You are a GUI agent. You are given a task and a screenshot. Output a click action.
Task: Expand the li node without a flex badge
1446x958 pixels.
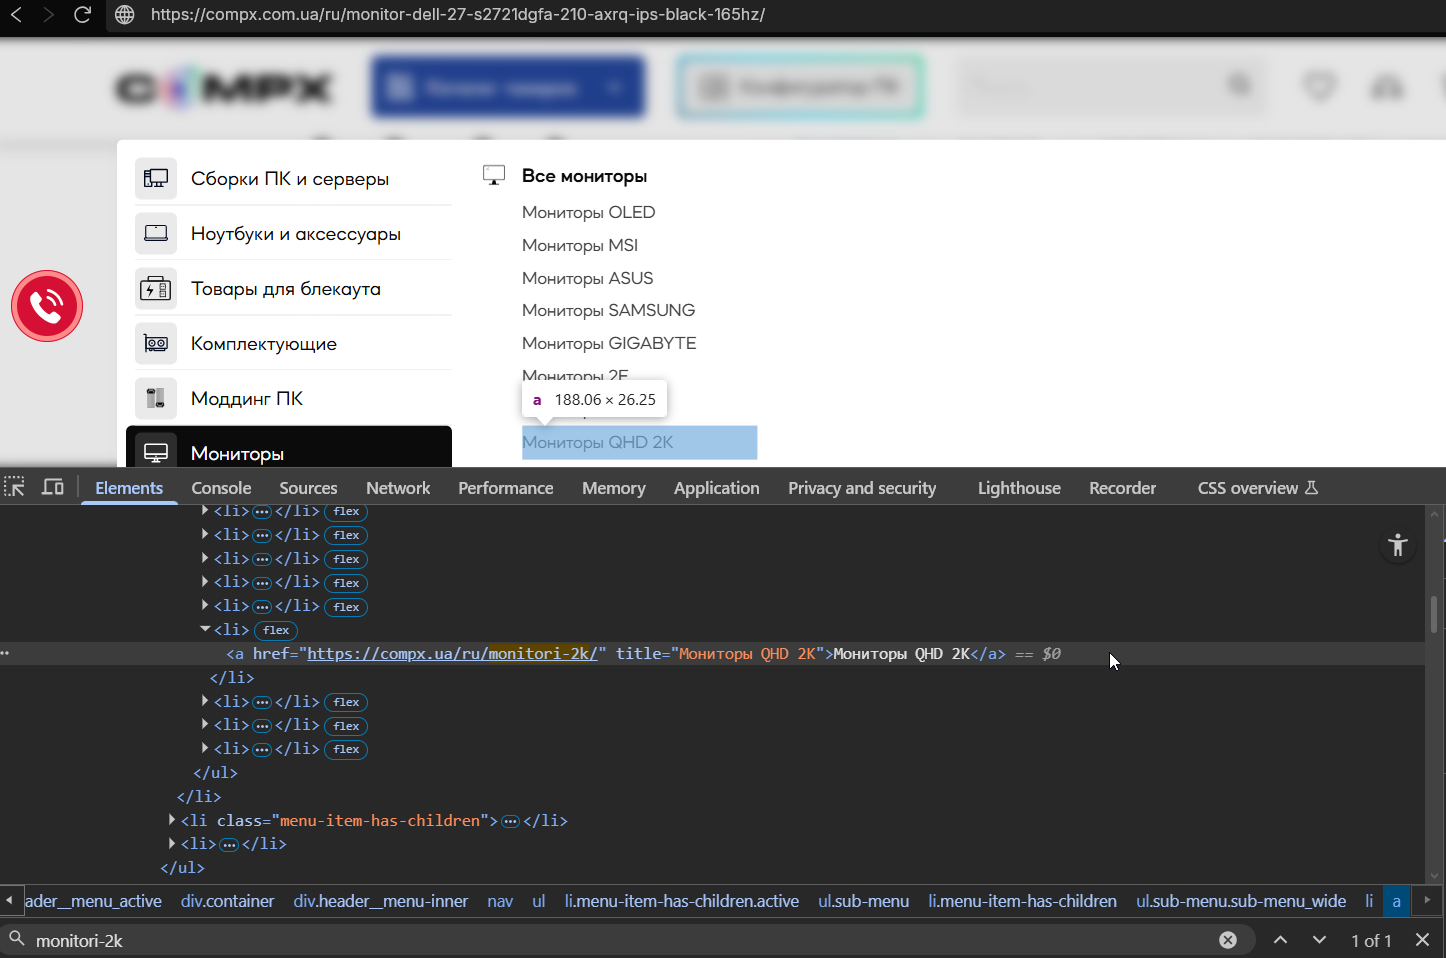click(x=172, y=844)
